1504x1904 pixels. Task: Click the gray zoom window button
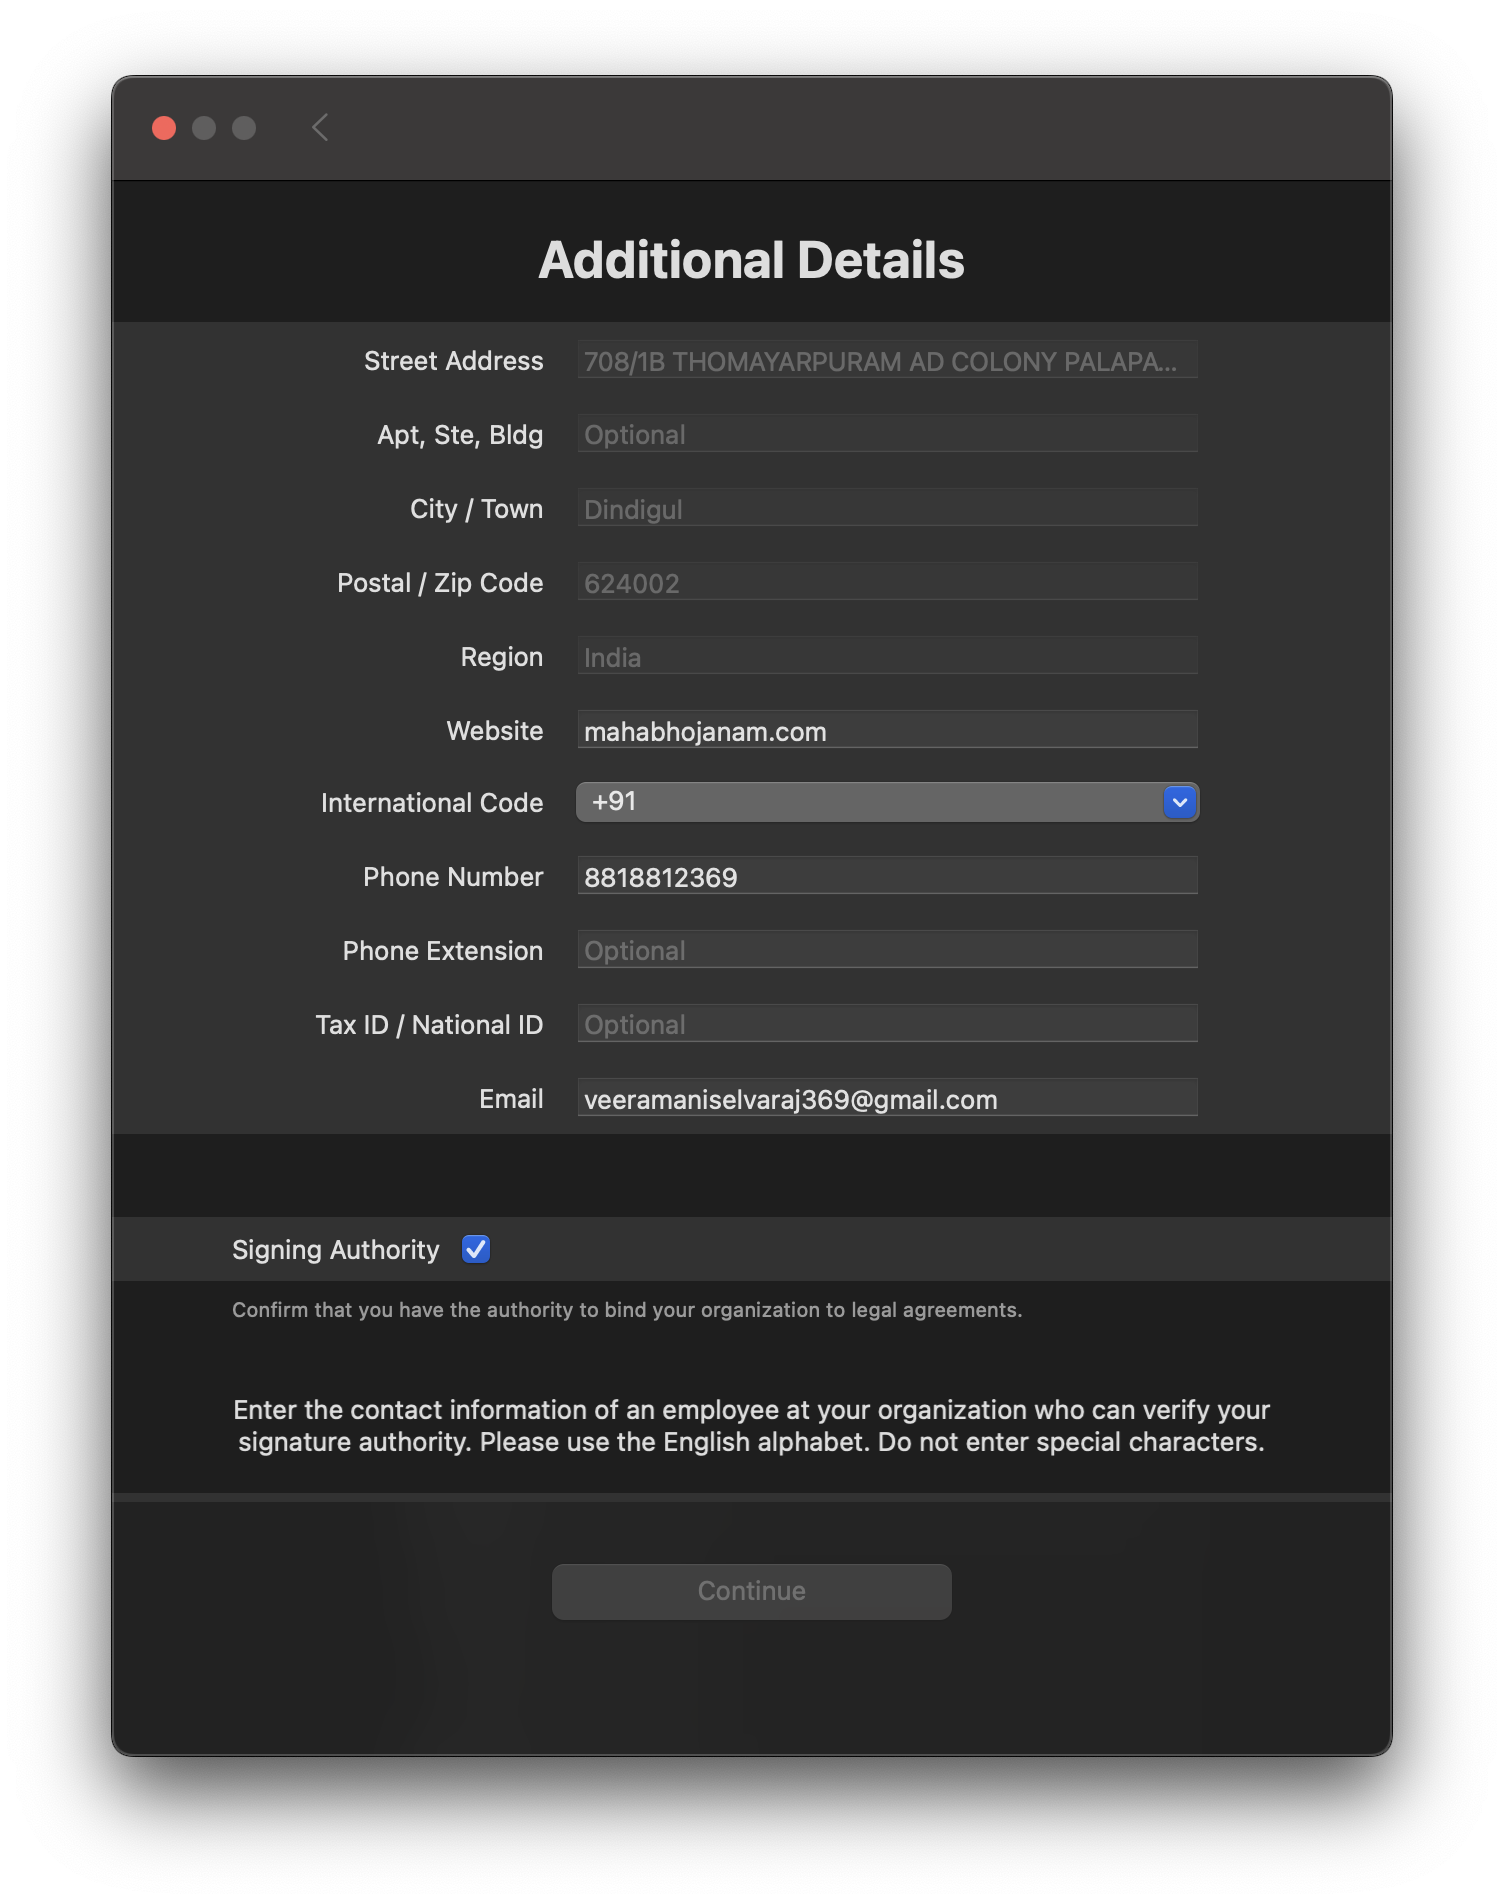tap(244, 128)
